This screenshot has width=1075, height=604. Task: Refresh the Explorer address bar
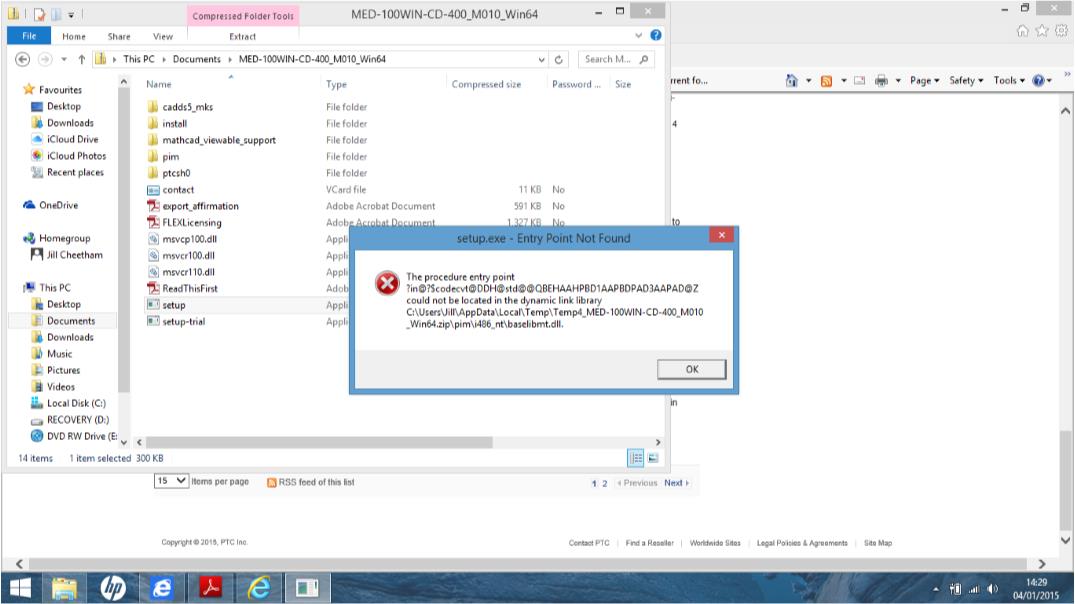[x=559, y=60]
